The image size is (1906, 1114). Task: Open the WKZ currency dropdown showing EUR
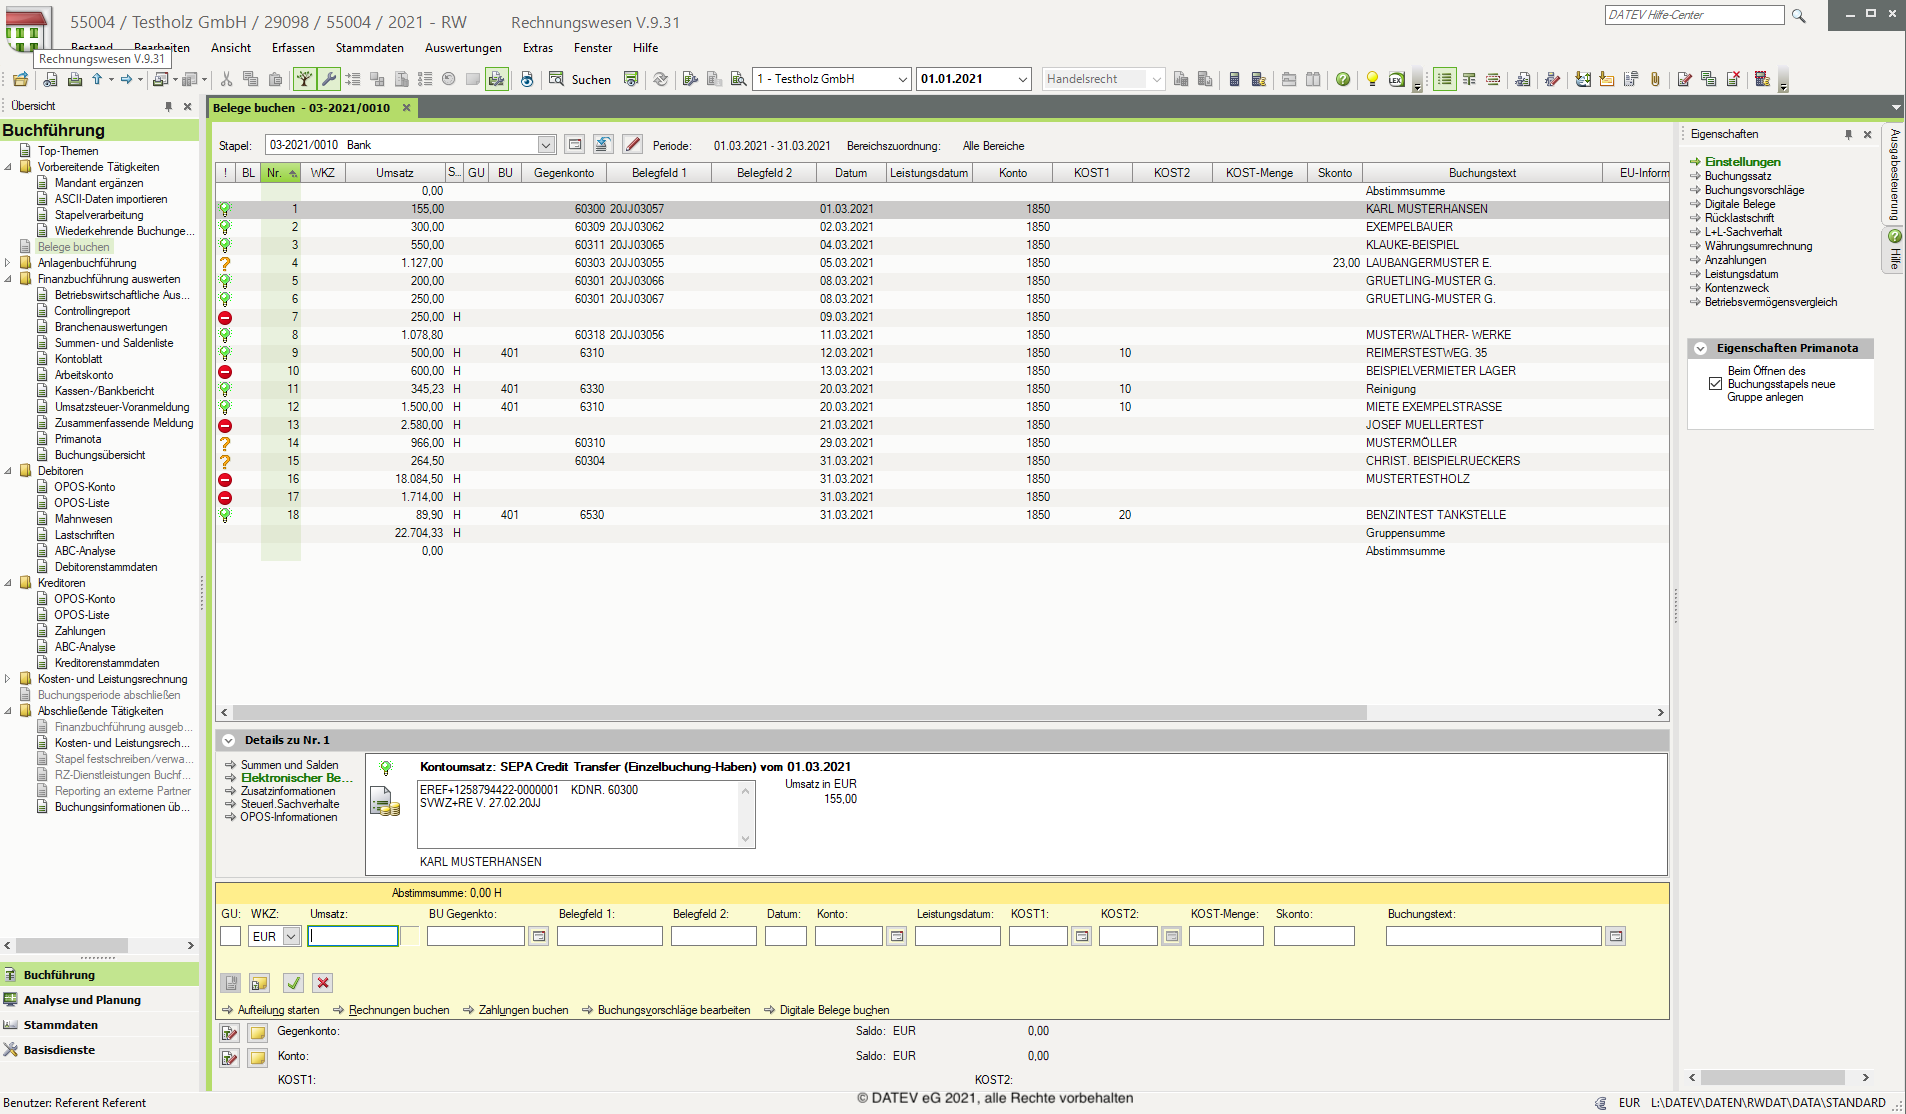[291, 937]
